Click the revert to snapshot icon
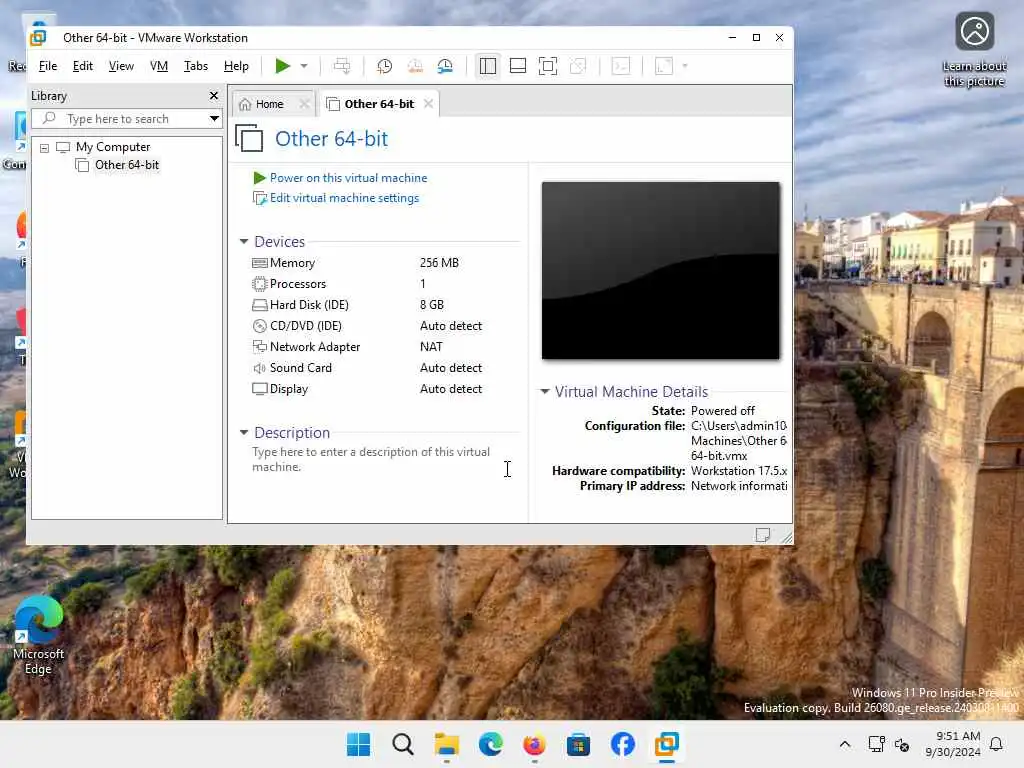Viewport: 1024px width, 768px height. (x=415, y=66)
